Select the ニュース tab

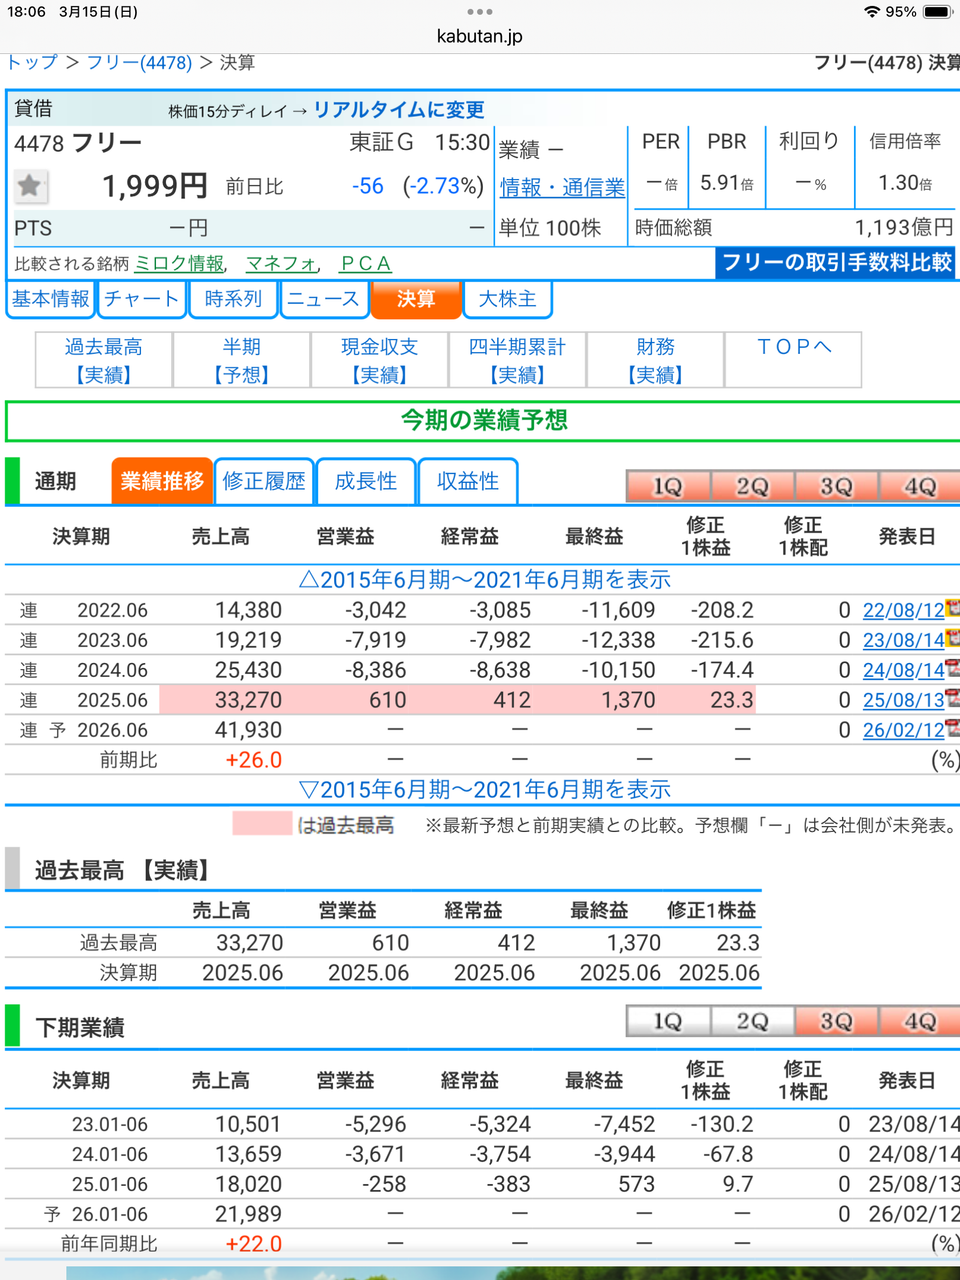coord(324,298)
